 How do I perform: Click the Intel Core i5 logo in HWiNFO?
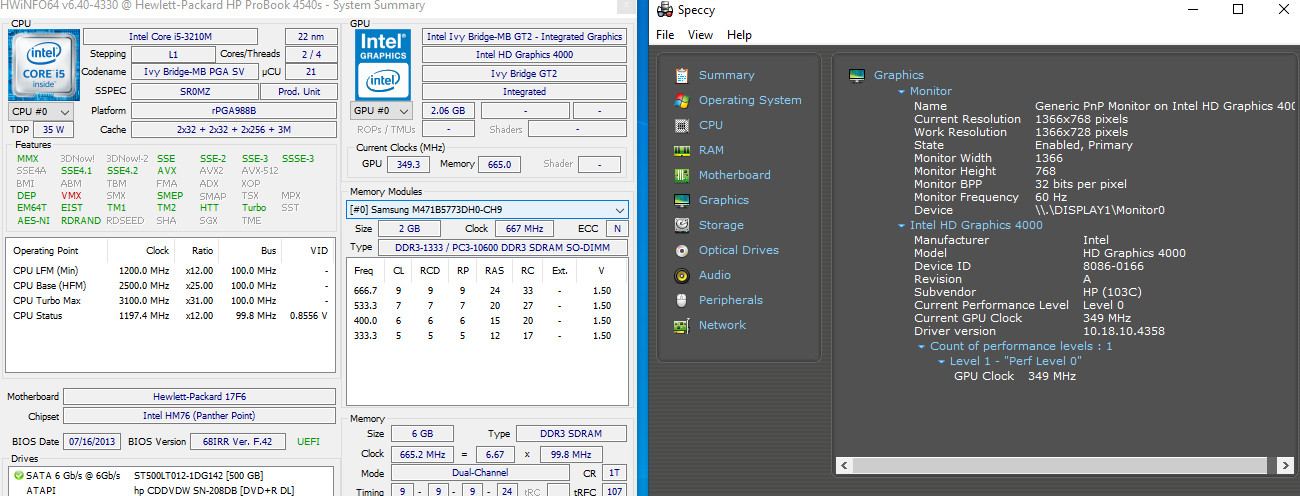pyautogui.click(x=45, y=65)
